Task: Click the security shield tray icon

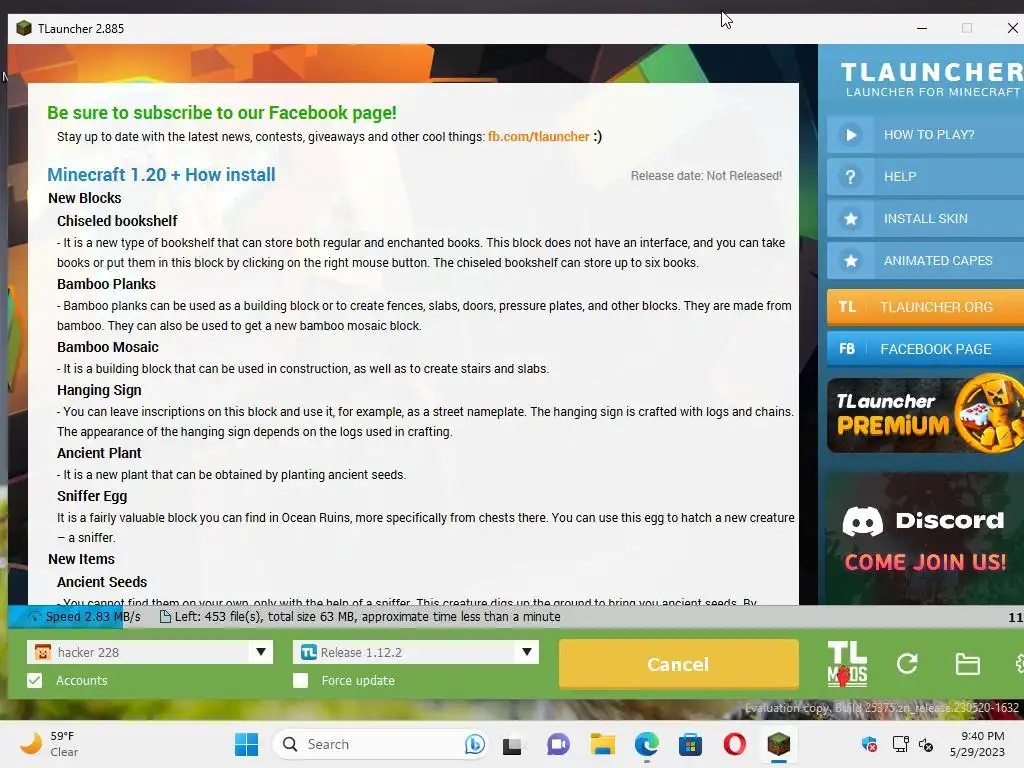Action: (x=869, y=744)
